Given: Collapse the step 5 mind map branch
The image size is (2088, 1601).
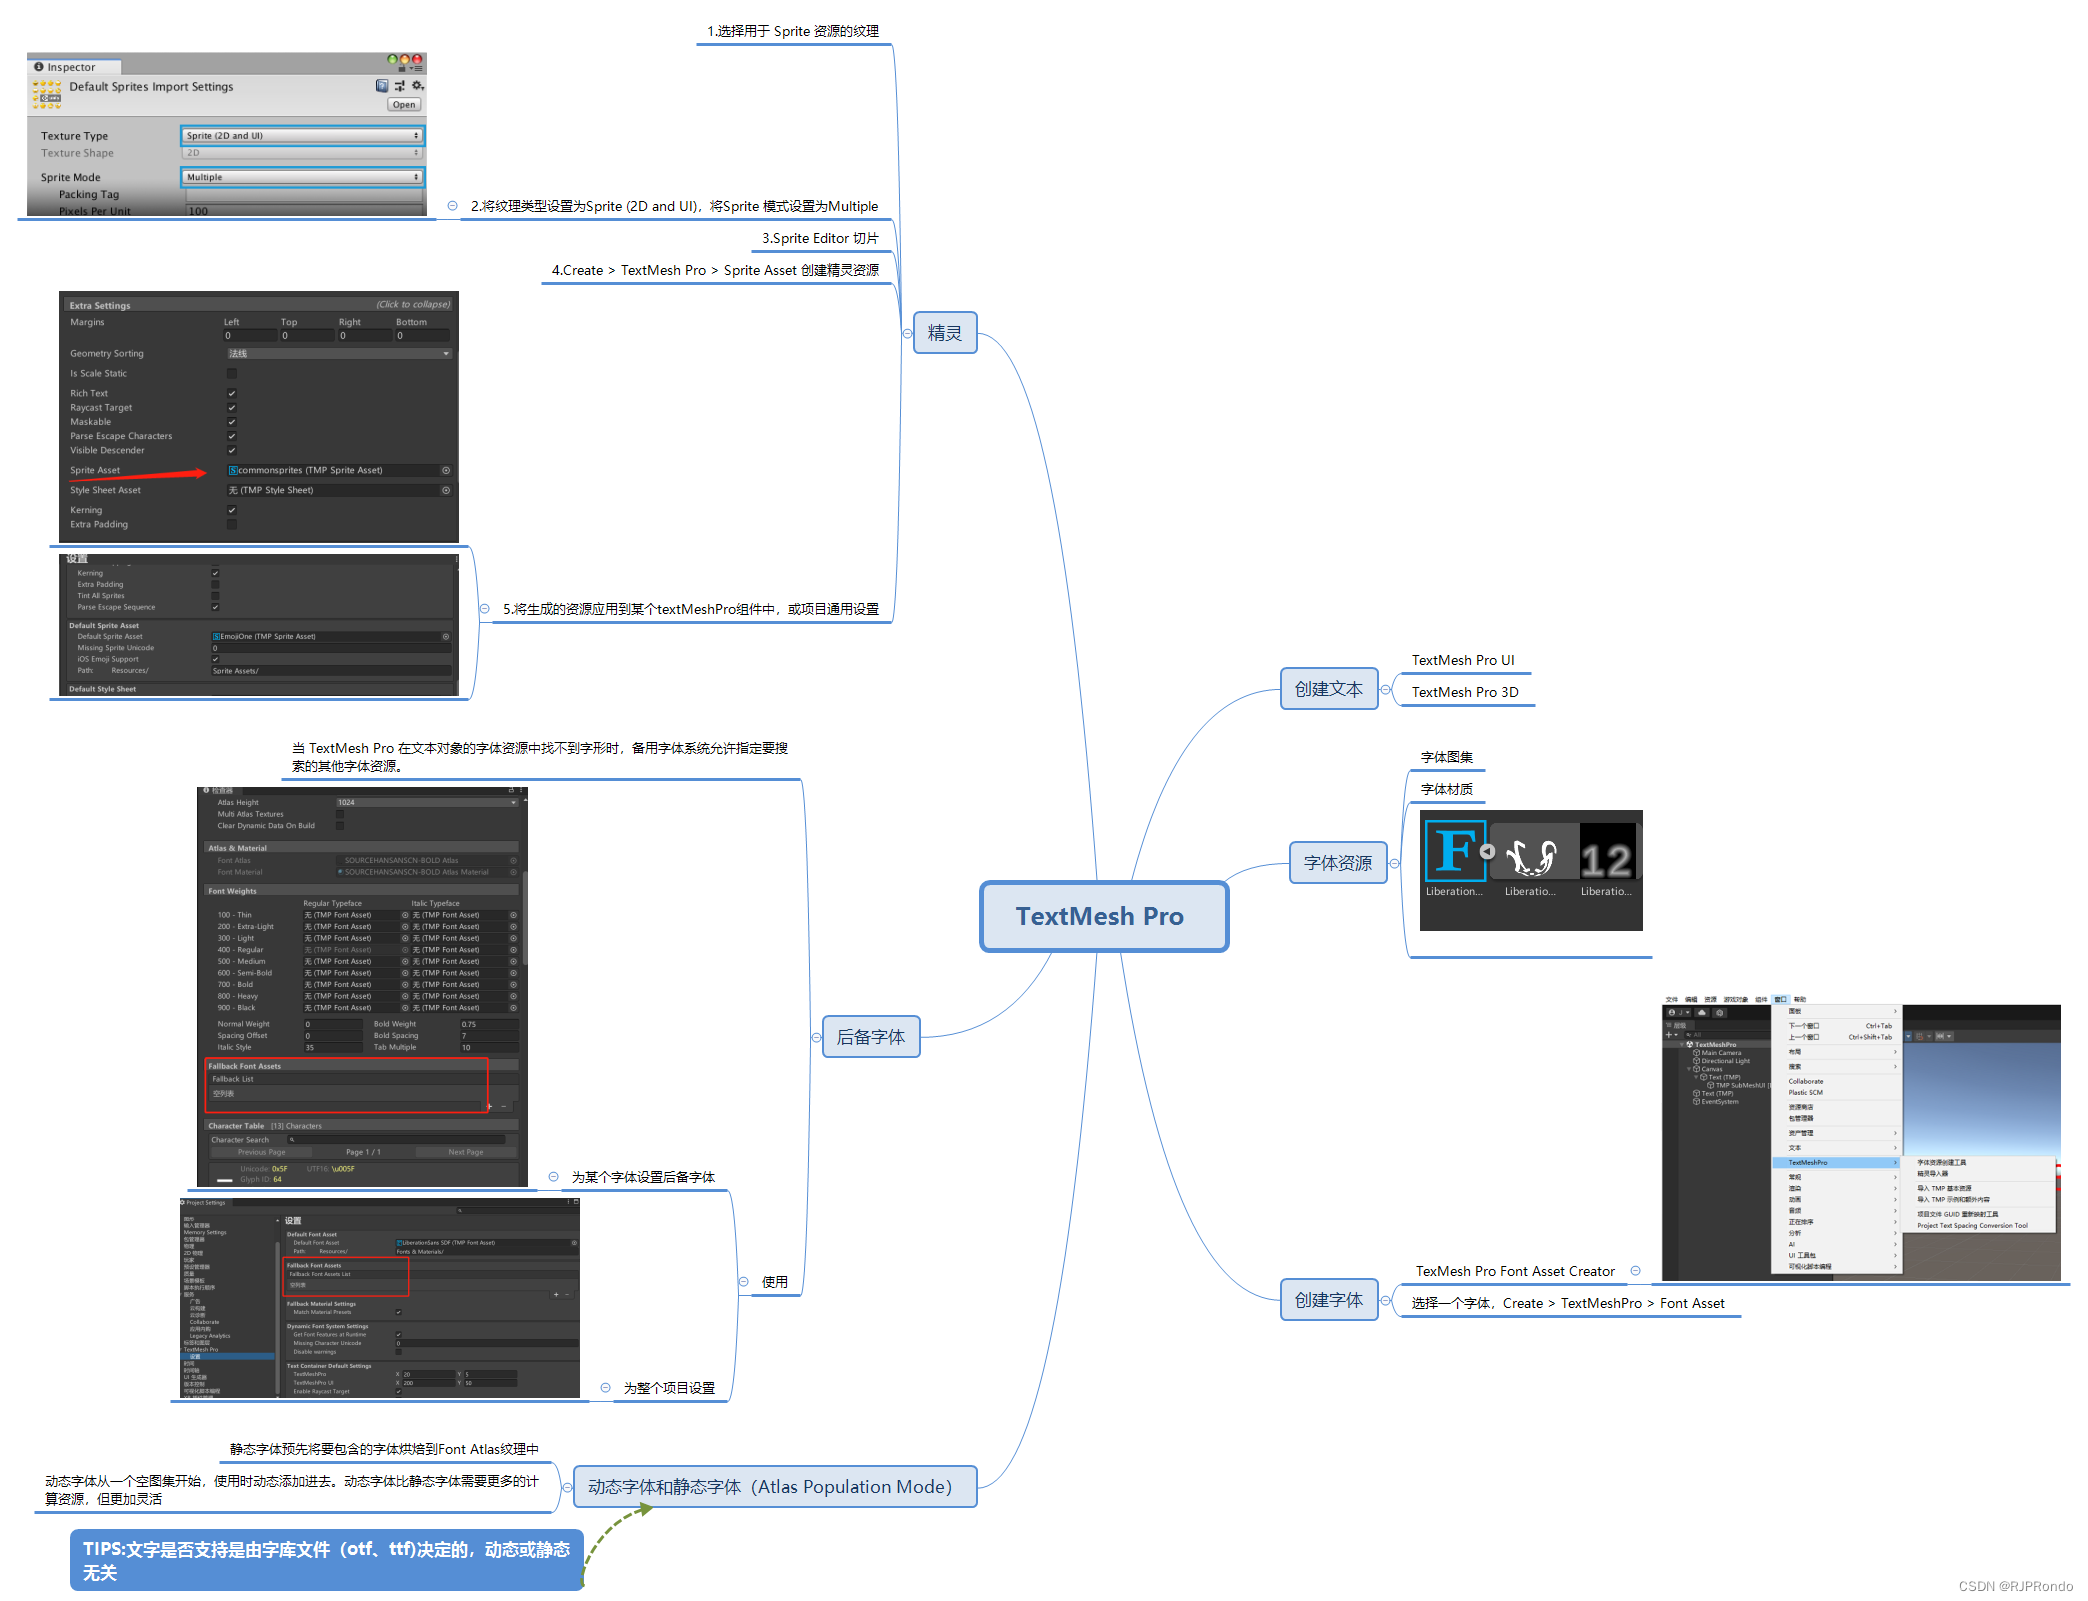Looking at the screenshot, I should point(484,609).
